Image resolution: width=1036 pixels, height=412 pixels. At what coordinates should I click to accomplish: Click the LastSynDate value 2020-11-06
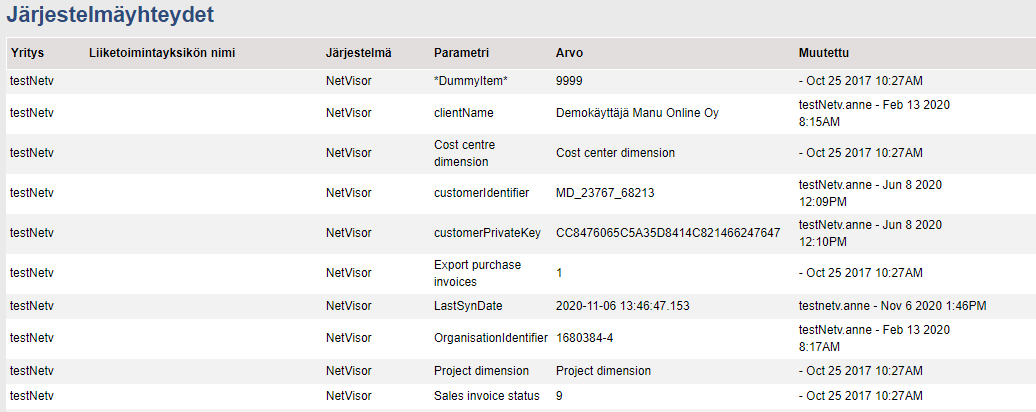click(623, 305)
